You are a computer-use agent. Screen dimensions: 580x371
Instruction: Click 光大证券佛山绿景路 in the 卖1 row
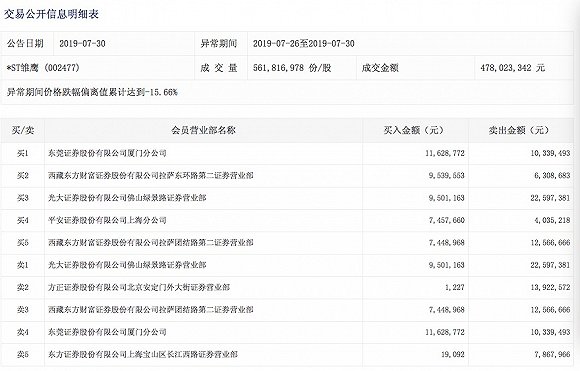[127, 265]
